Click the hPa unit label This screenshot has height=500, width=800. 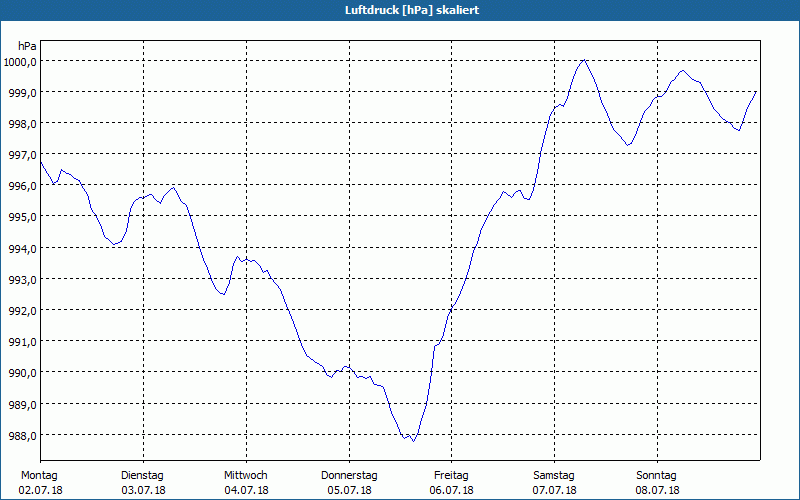(27, 46)
